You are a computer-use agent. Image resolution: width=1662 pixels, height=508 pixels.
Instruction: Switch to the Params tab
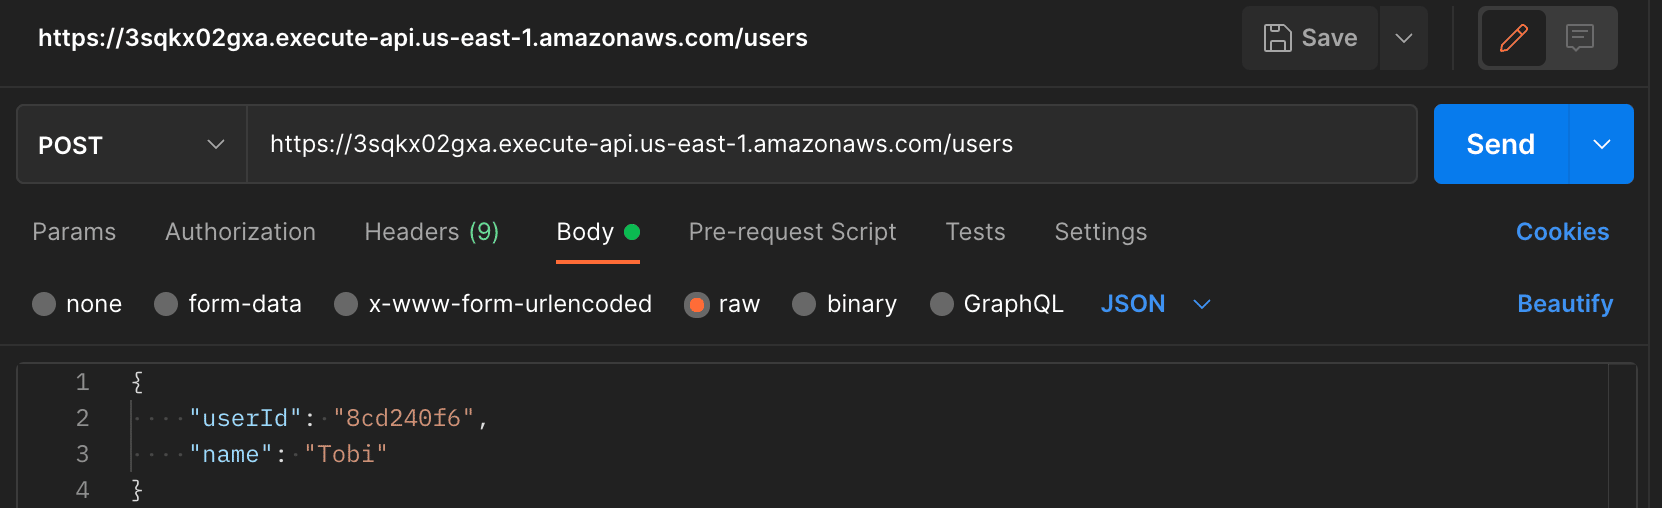tap(74, 232)
